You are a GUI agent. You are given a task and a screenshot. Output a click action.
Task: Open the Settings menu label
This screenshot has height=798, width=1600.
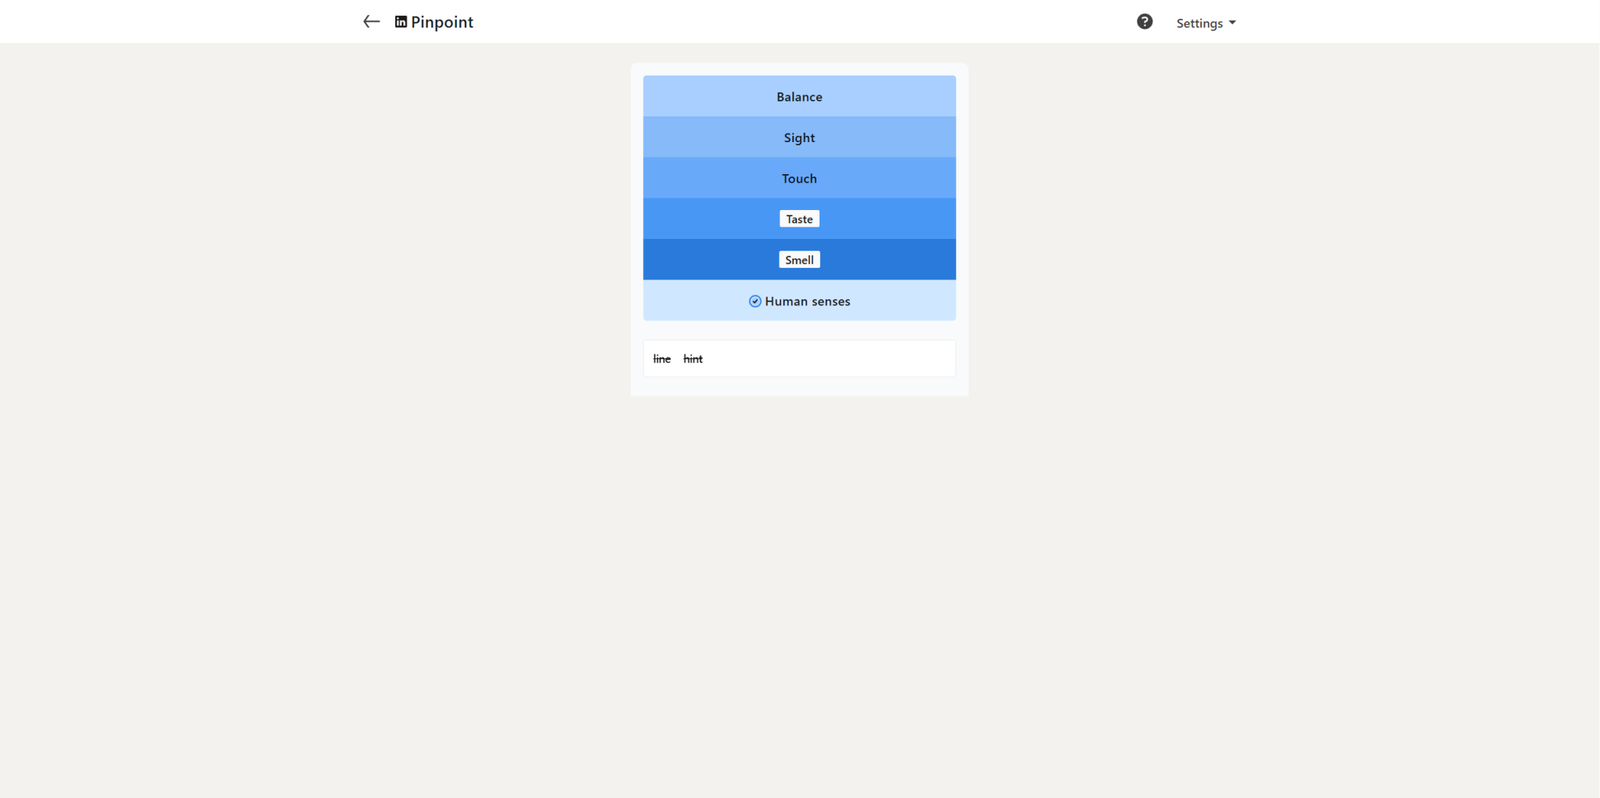1199,23
